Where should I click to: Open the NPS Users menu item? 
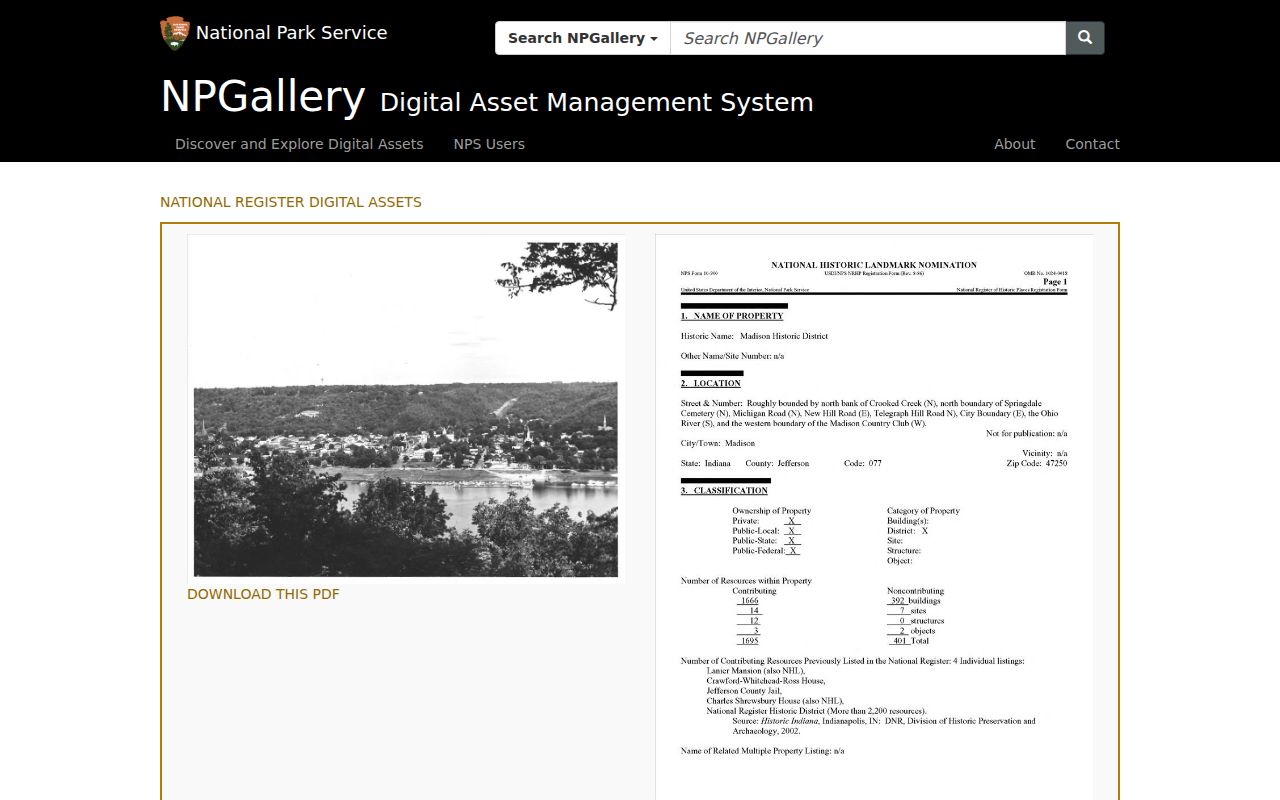(x=489, y=144)
